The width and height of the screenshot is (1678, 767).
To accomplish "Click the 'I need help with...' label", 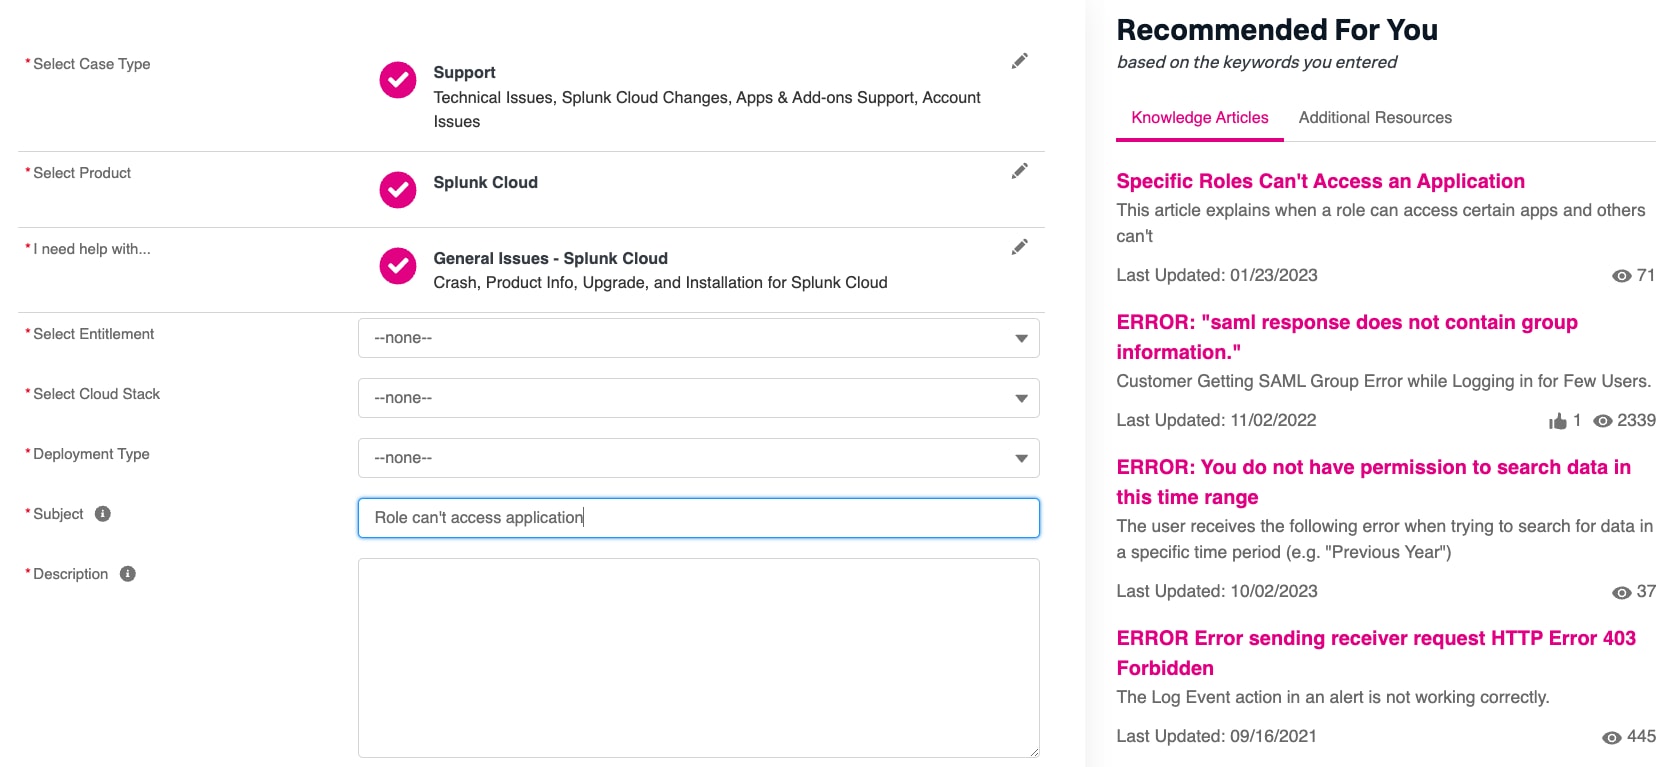I will tap(92, 249).
